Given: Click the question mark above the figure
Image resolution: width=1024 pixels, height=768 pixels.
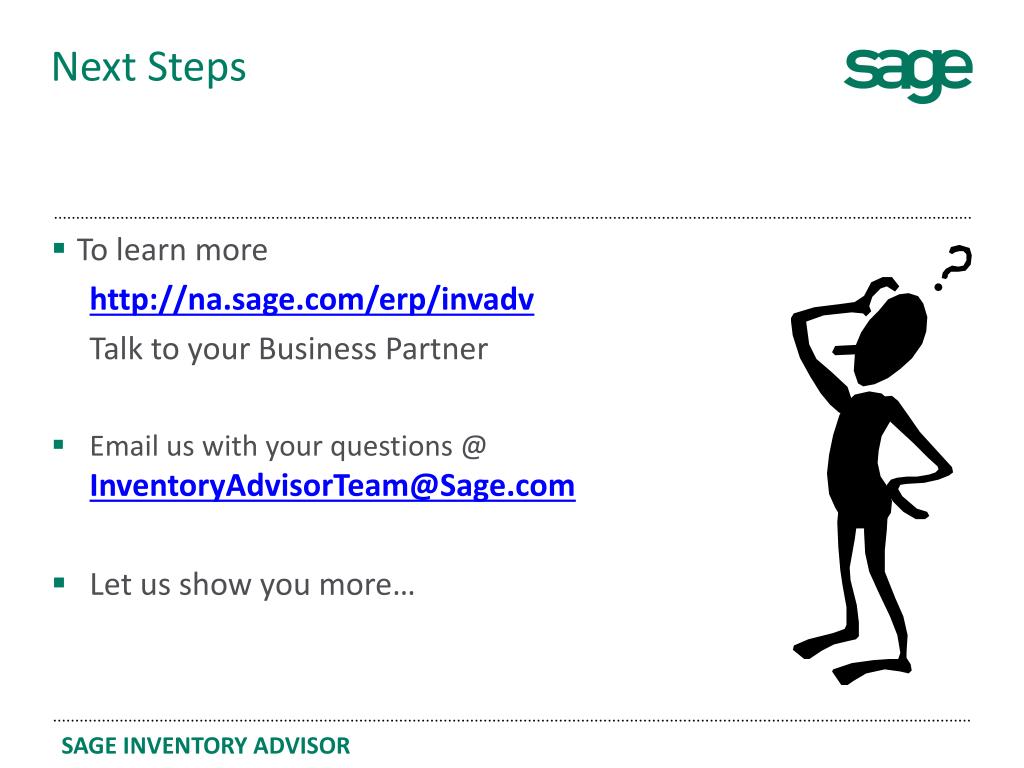Looking at the screenshot, I should (x=954, y=268).
